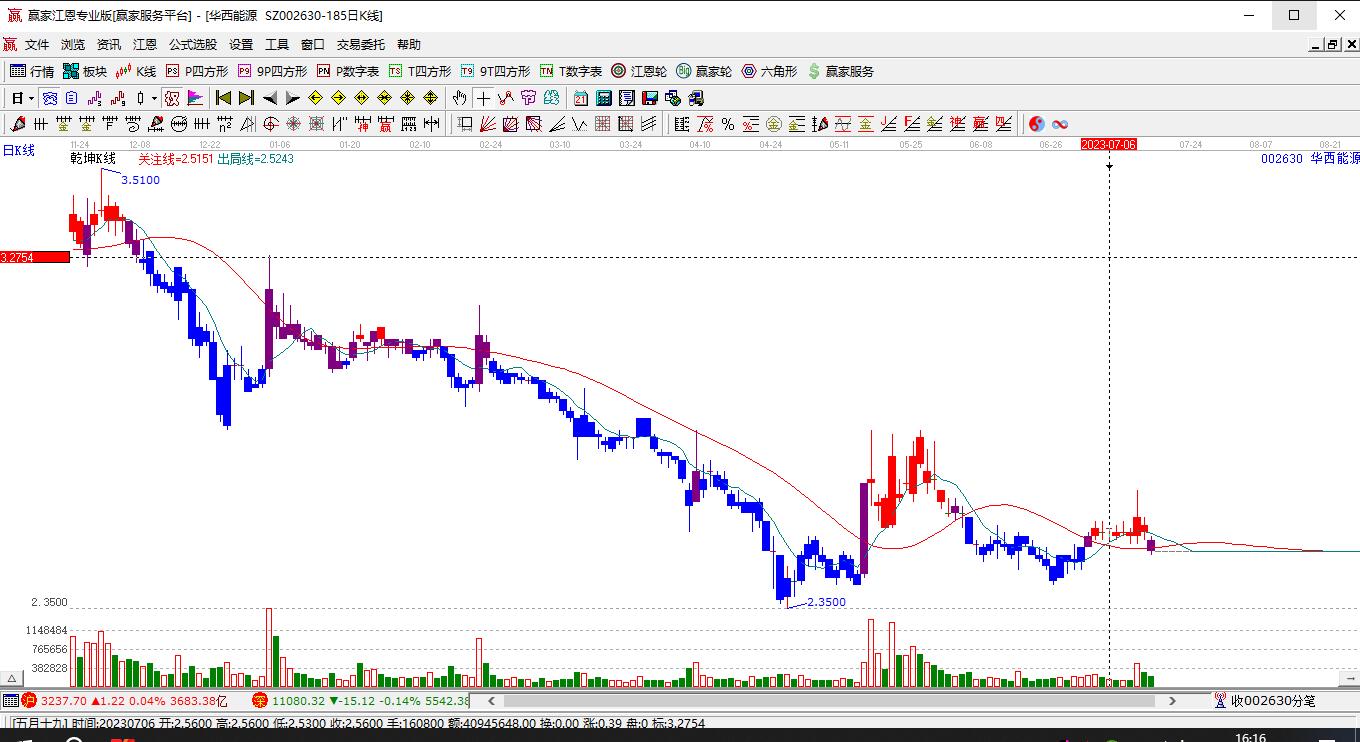Click the flag chart icon
The width and height of the screenshot is (1360, 742).
click(195, 98)
